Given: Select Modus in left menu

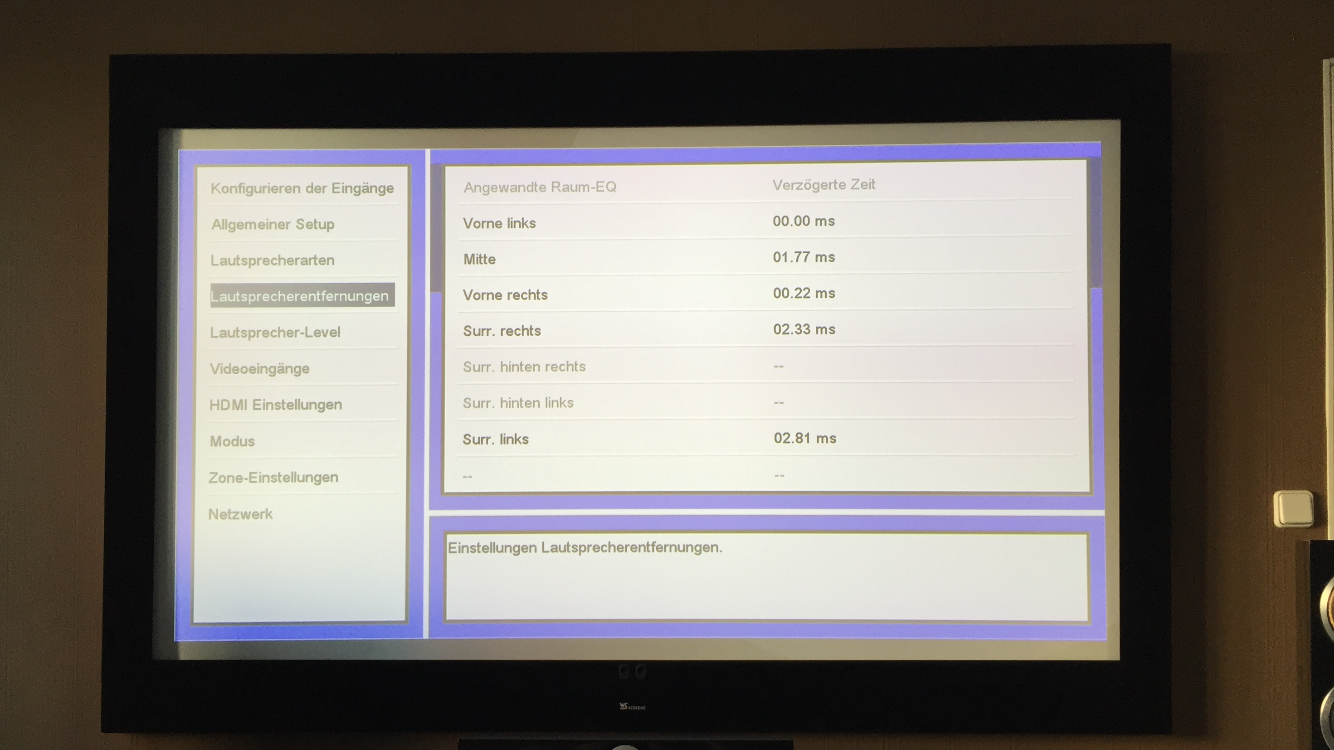Looking at the screenshot, I should click(x=232, y=441).
